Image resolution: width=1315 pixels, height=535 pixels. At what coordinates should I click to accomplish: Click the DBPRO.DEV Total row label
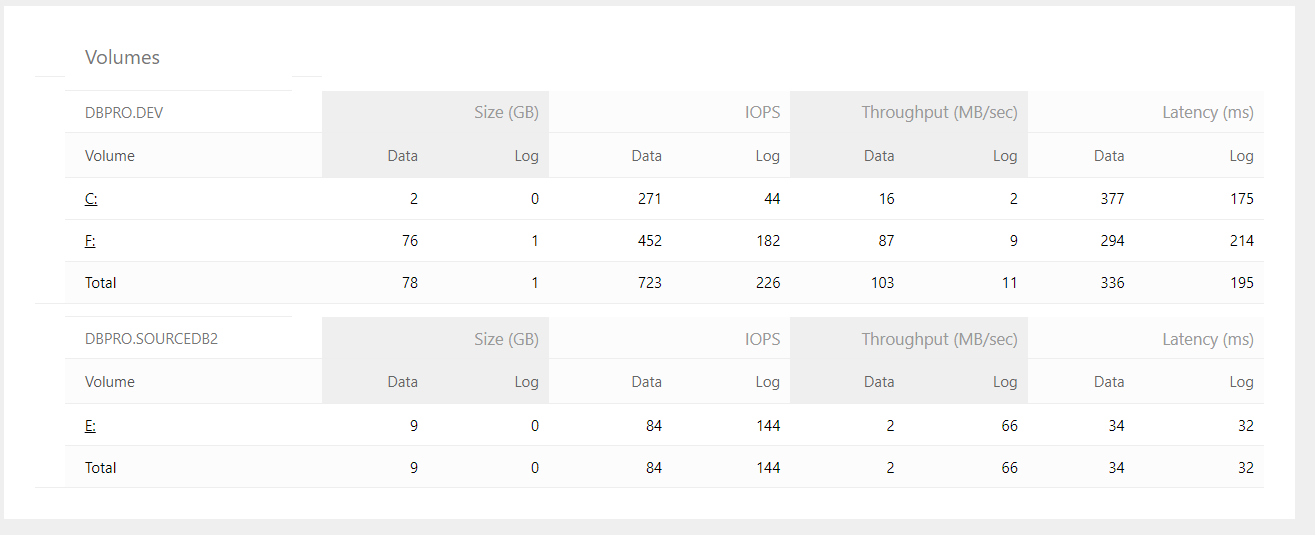[x=101, y=283]
